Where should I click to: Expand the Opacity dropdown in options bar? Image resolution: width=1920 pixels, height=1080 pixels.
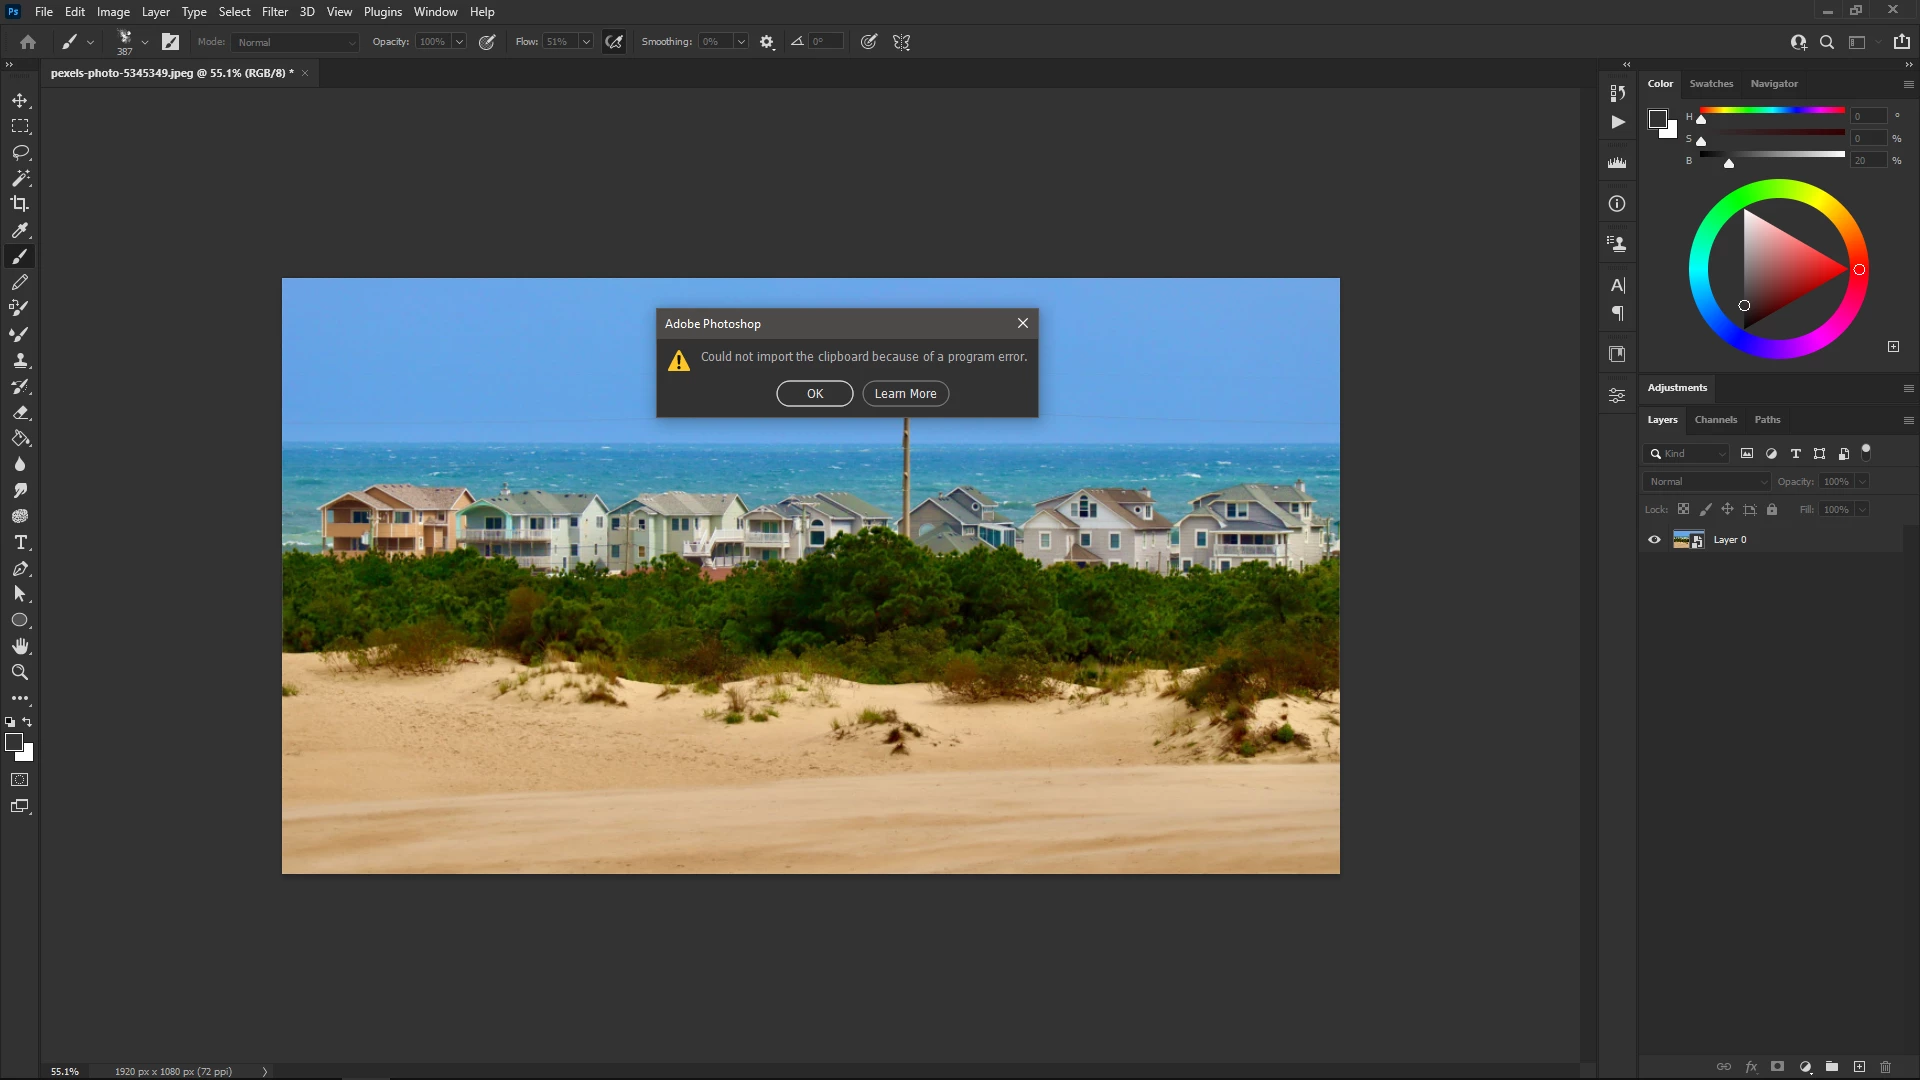tap(459, 42)
